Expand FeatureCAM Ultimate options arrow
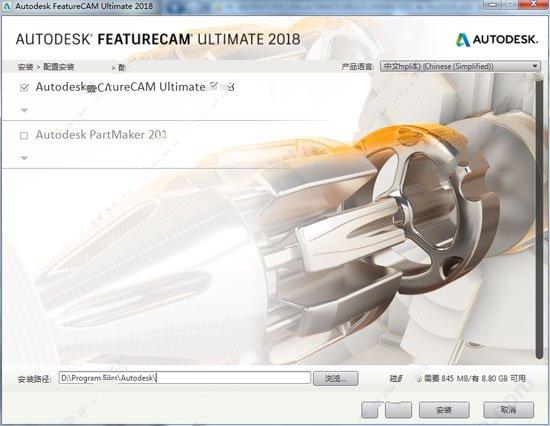This screenshot has width=550, height=426. click(24, 110)
